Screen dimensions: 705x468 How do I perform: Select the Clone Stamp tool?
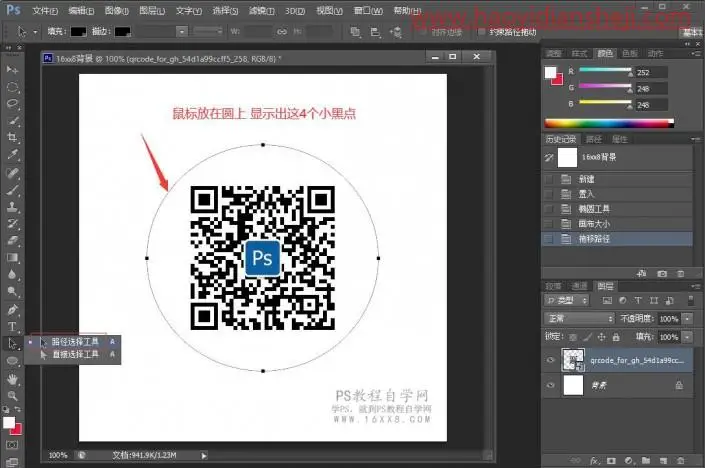tap(12, 207)
